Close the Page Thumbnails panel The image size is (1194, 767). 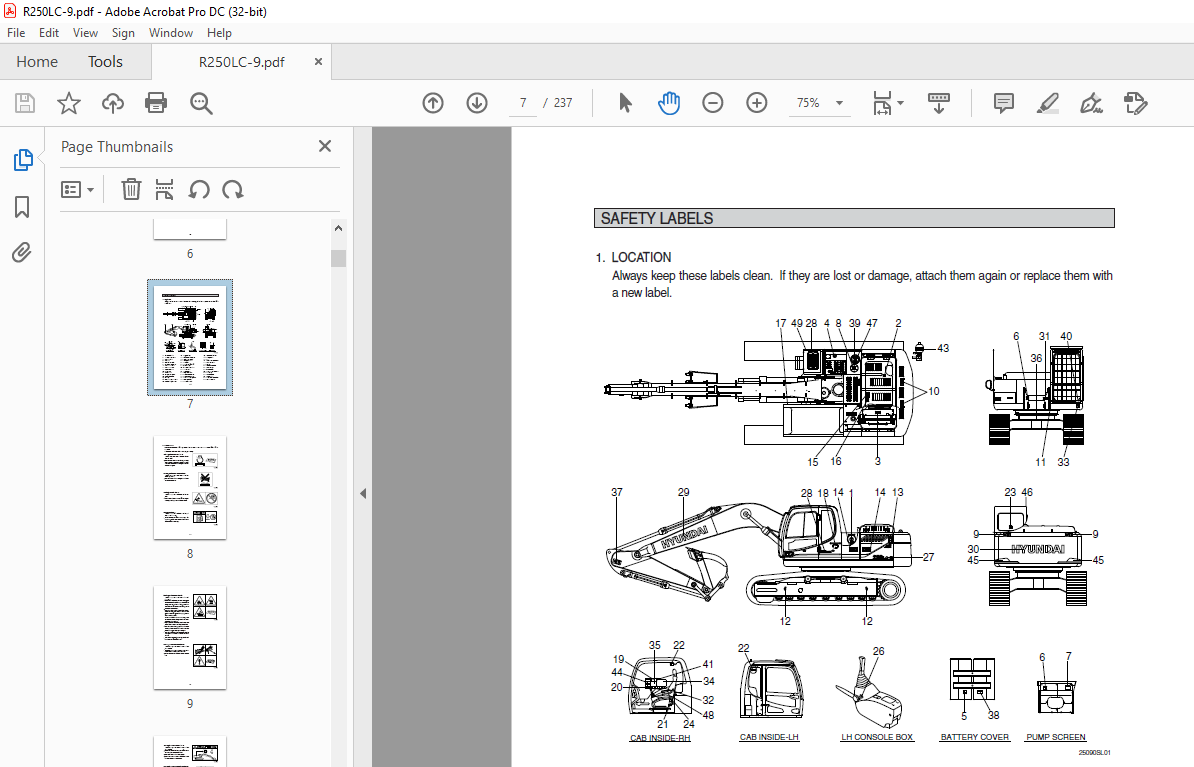(325, 146)
